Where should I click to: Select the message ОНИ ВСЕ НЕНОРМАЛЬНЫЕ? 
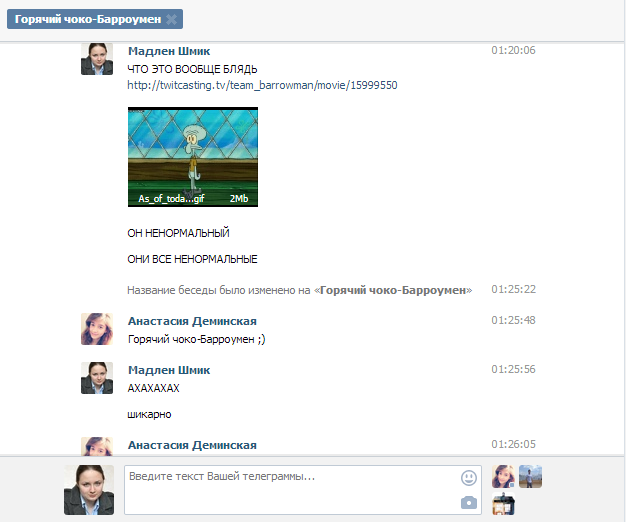192,259
